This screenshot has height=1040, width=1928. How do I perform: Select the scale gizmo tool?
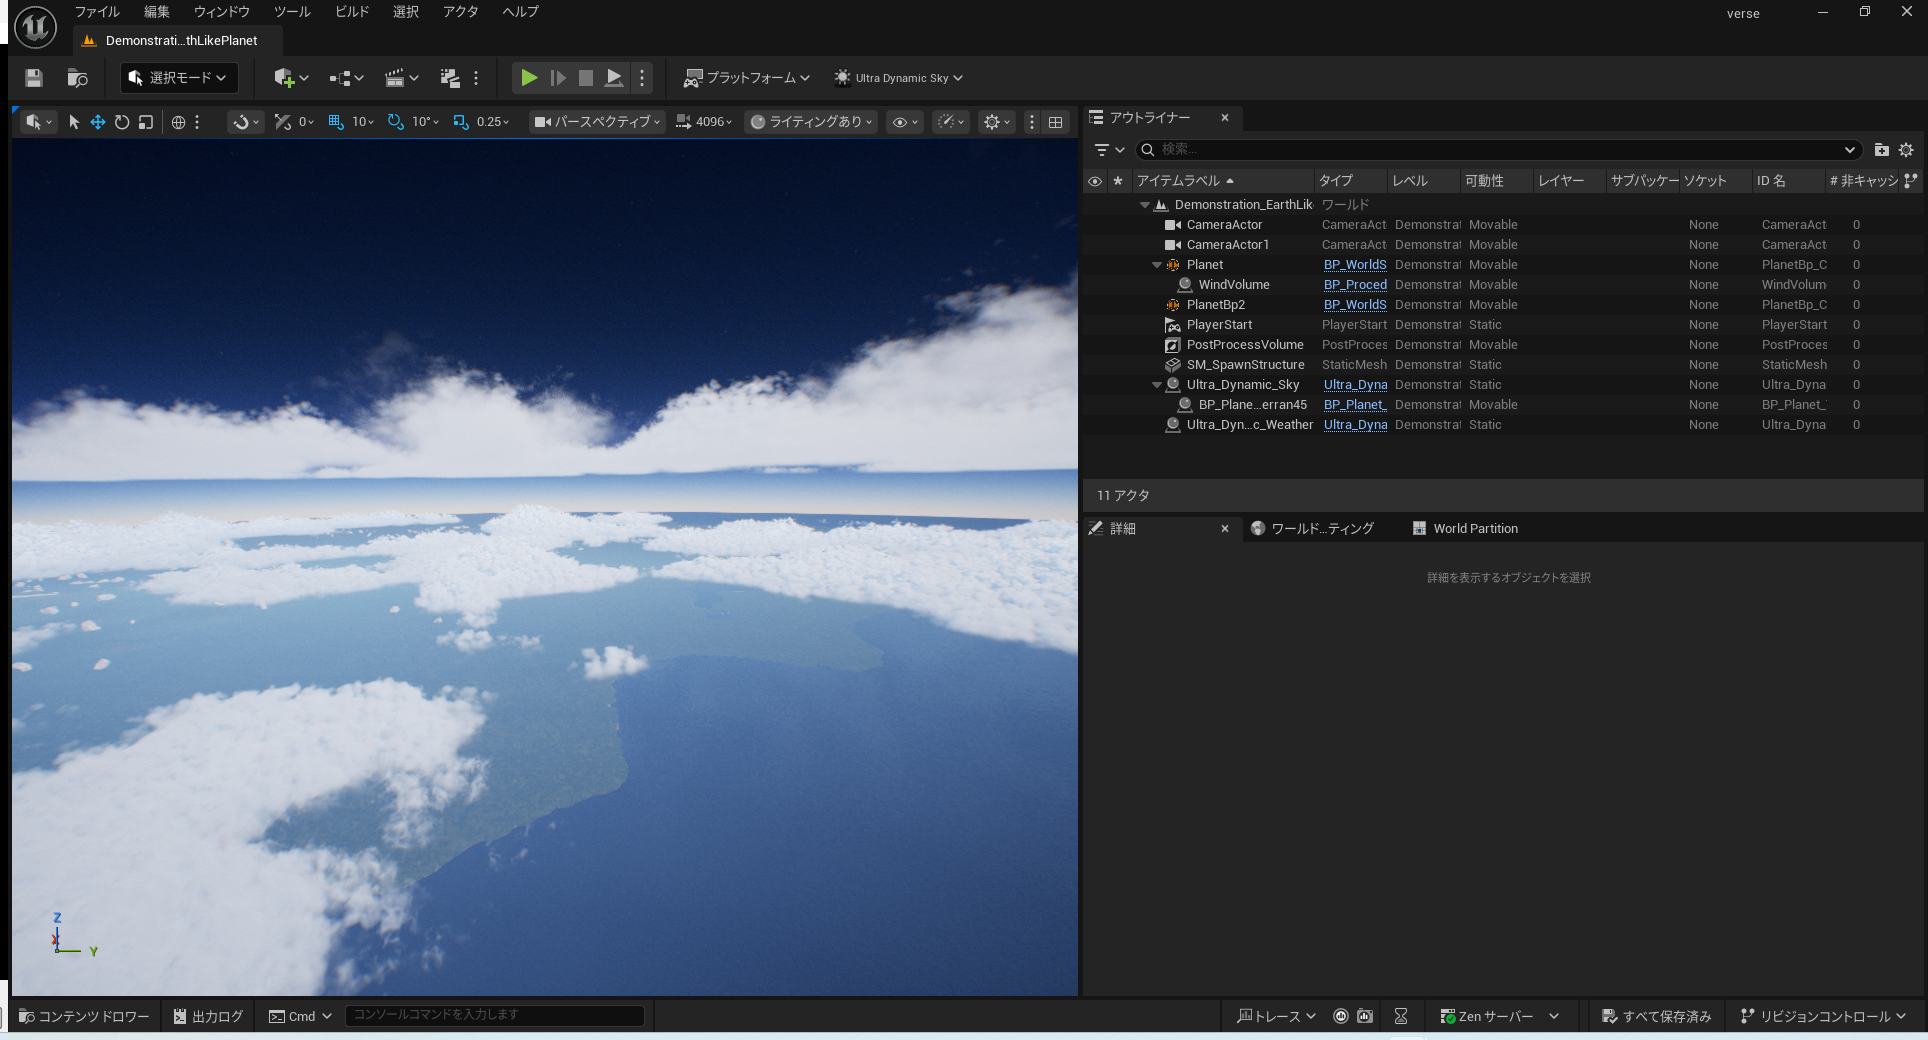click(146, 122)
